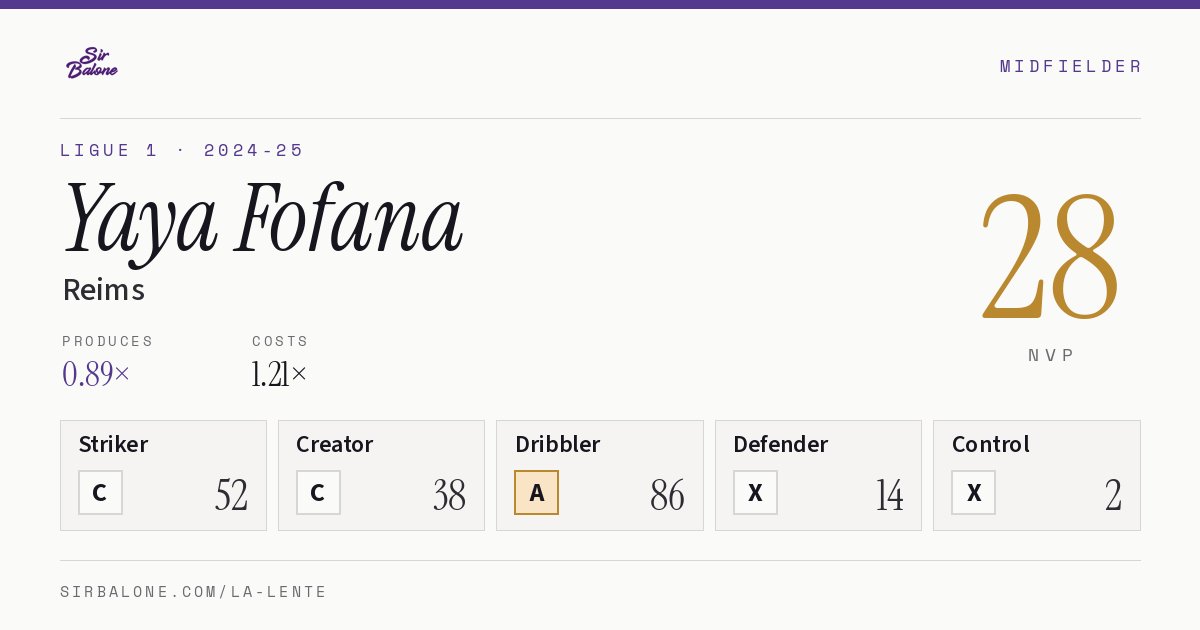Click the Dribbler A grade badge
Viewport: 1200px width, 630px height.
pyautogui.click(x=536, y=492)
